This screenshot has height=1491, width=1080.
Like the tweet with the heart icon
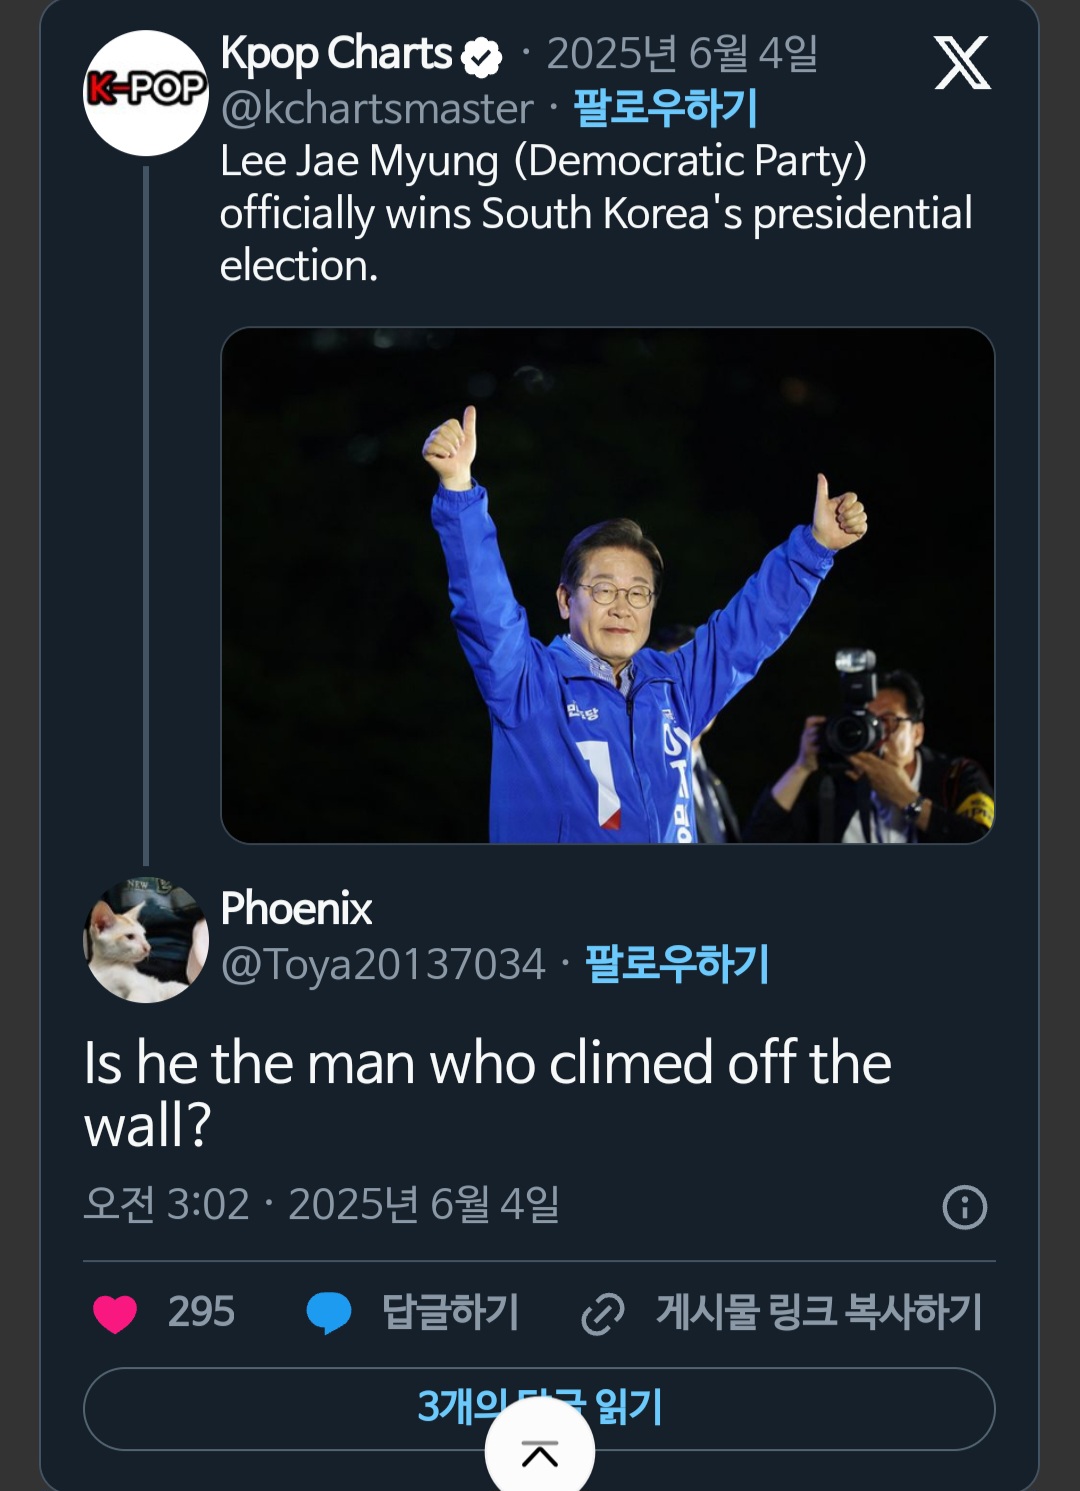tap(115, 1313)
